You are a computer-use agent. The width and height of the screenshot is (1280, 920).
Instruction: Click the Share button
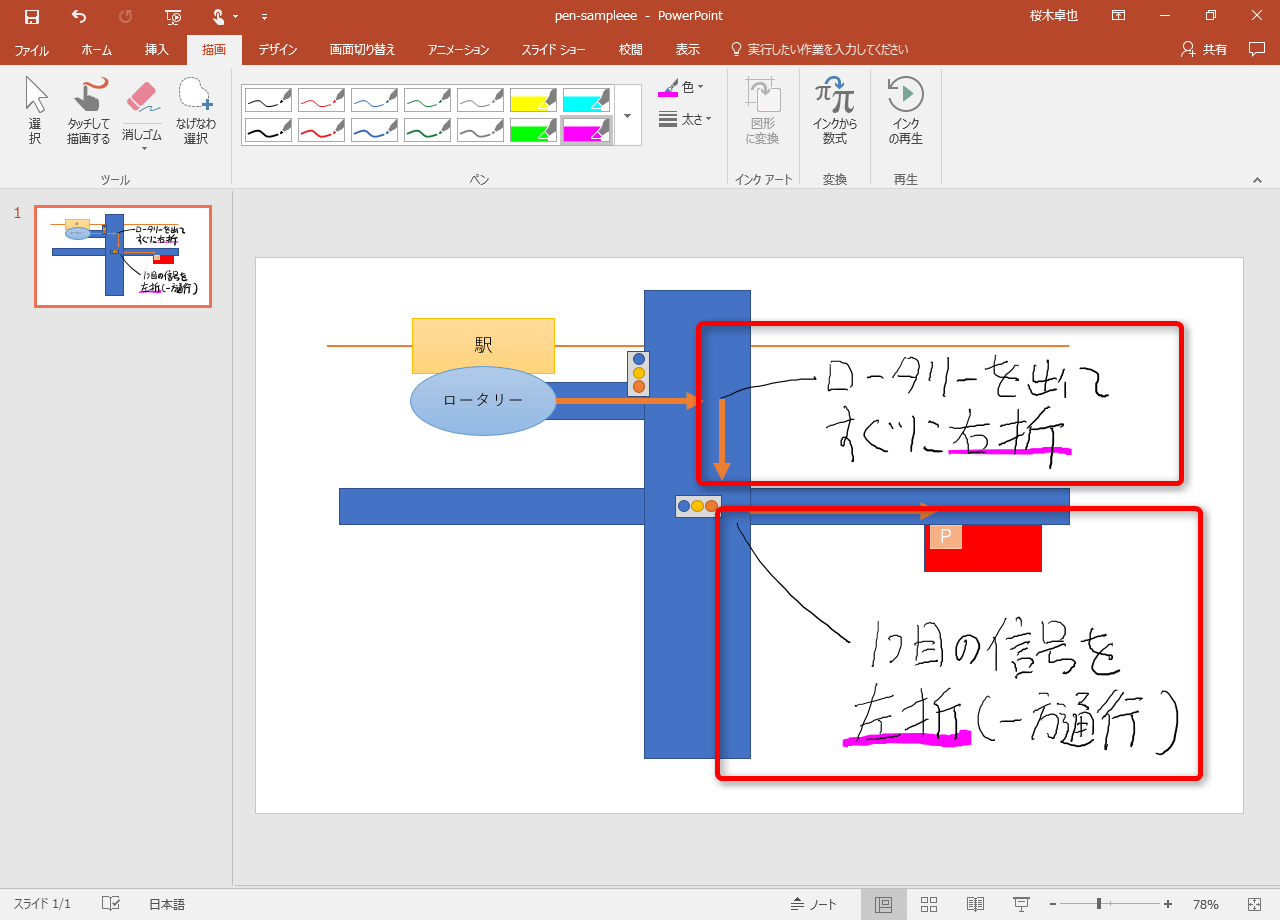pos(1204,49)
